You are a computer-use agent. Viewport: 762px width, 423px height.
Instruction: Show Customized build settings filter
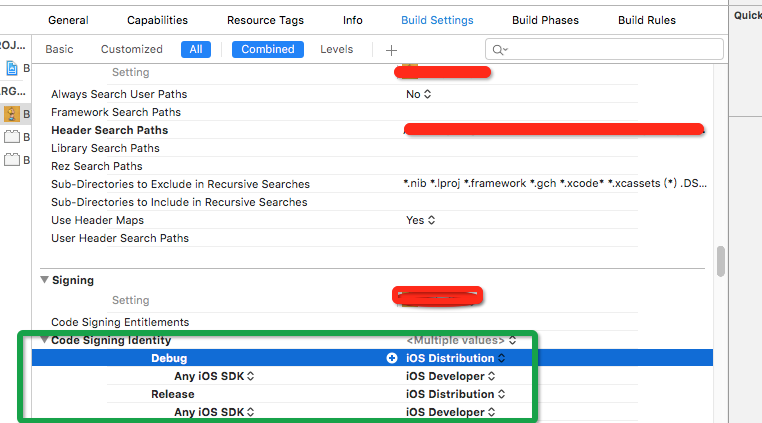pyautogui.click(x=132, y=50)
